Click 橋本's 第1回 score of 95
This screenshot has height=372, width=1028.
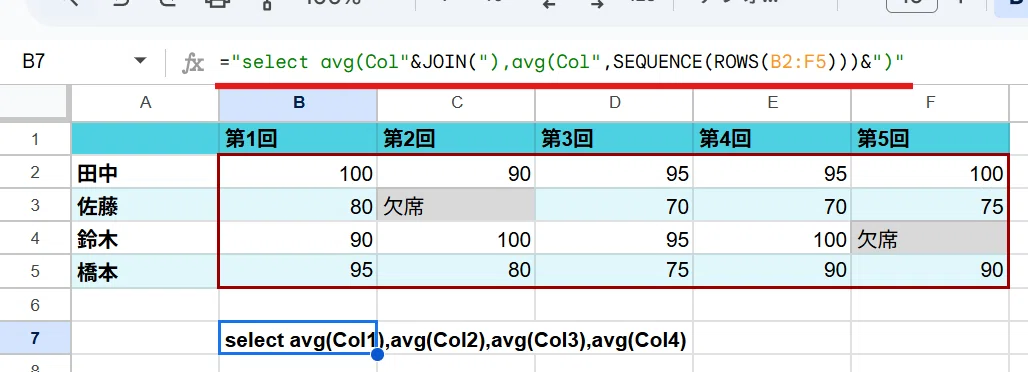click(298, 272)
